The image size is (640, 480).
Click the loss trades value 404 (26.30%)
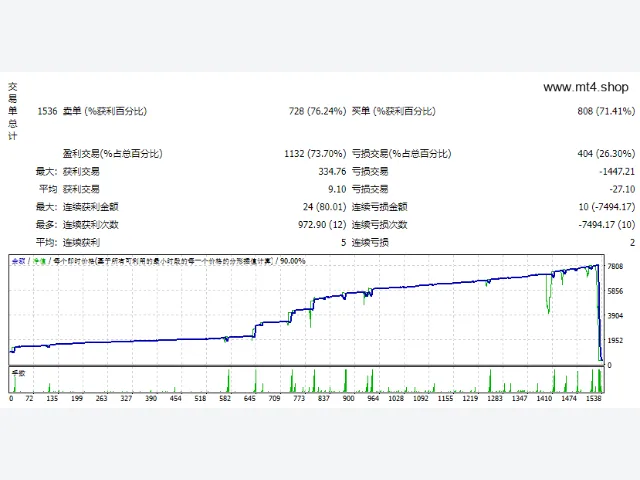pos(606,153)
